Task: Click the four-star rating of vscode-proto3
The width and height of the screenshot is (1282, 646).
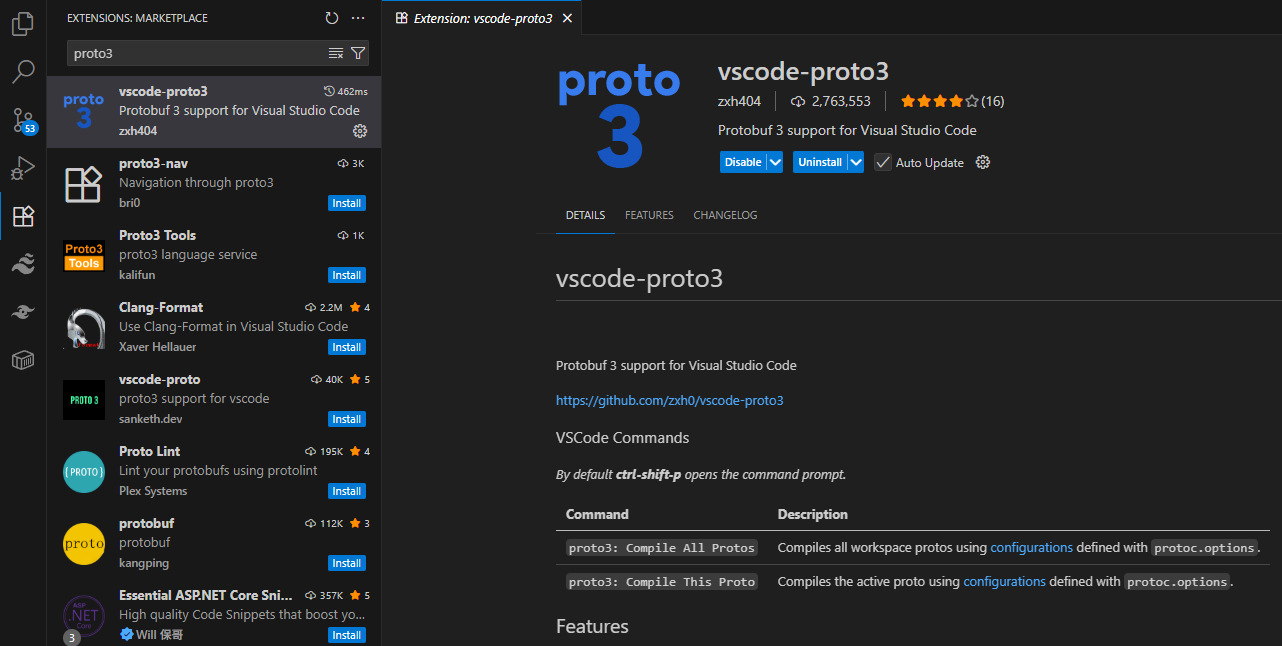Action: [940, 101]
